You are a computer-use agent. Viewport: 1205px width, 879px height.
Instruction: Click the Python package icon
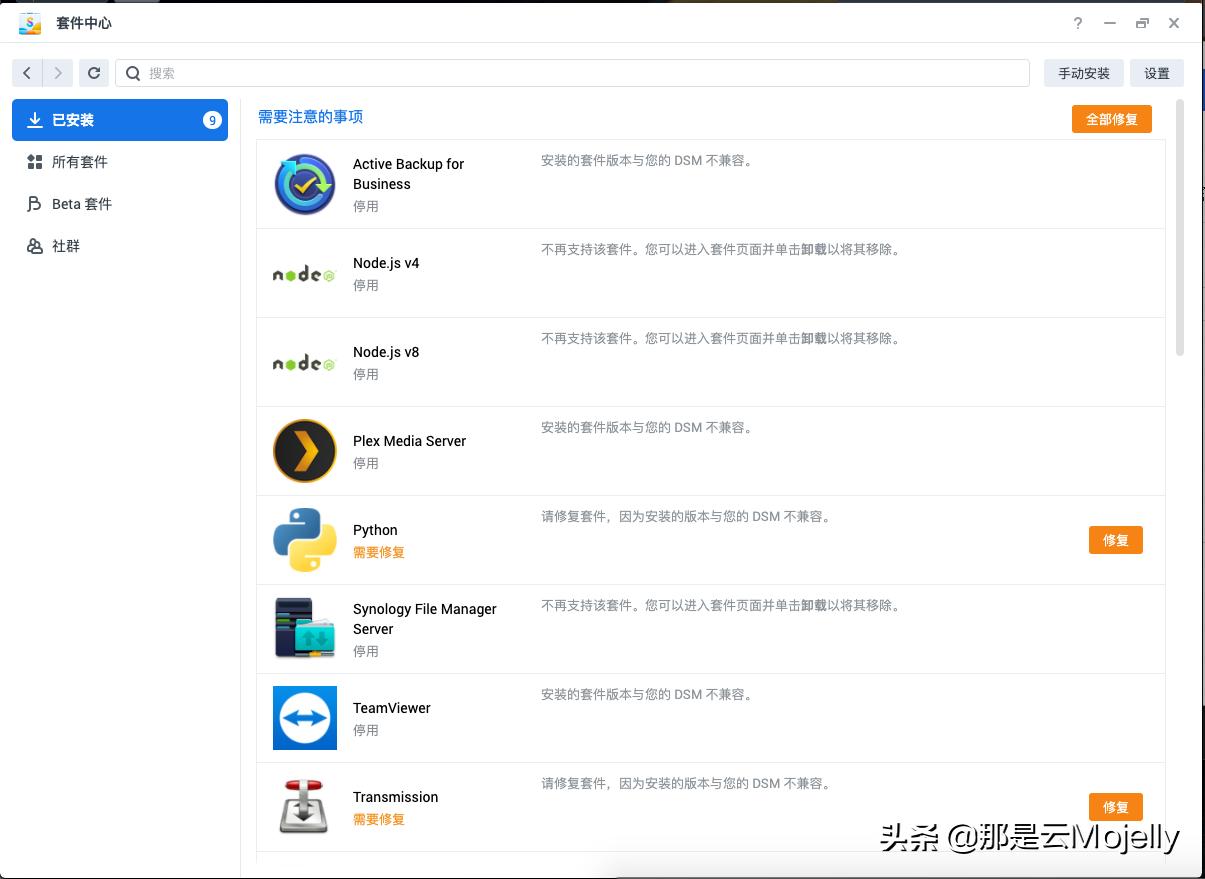coord(304,540)
